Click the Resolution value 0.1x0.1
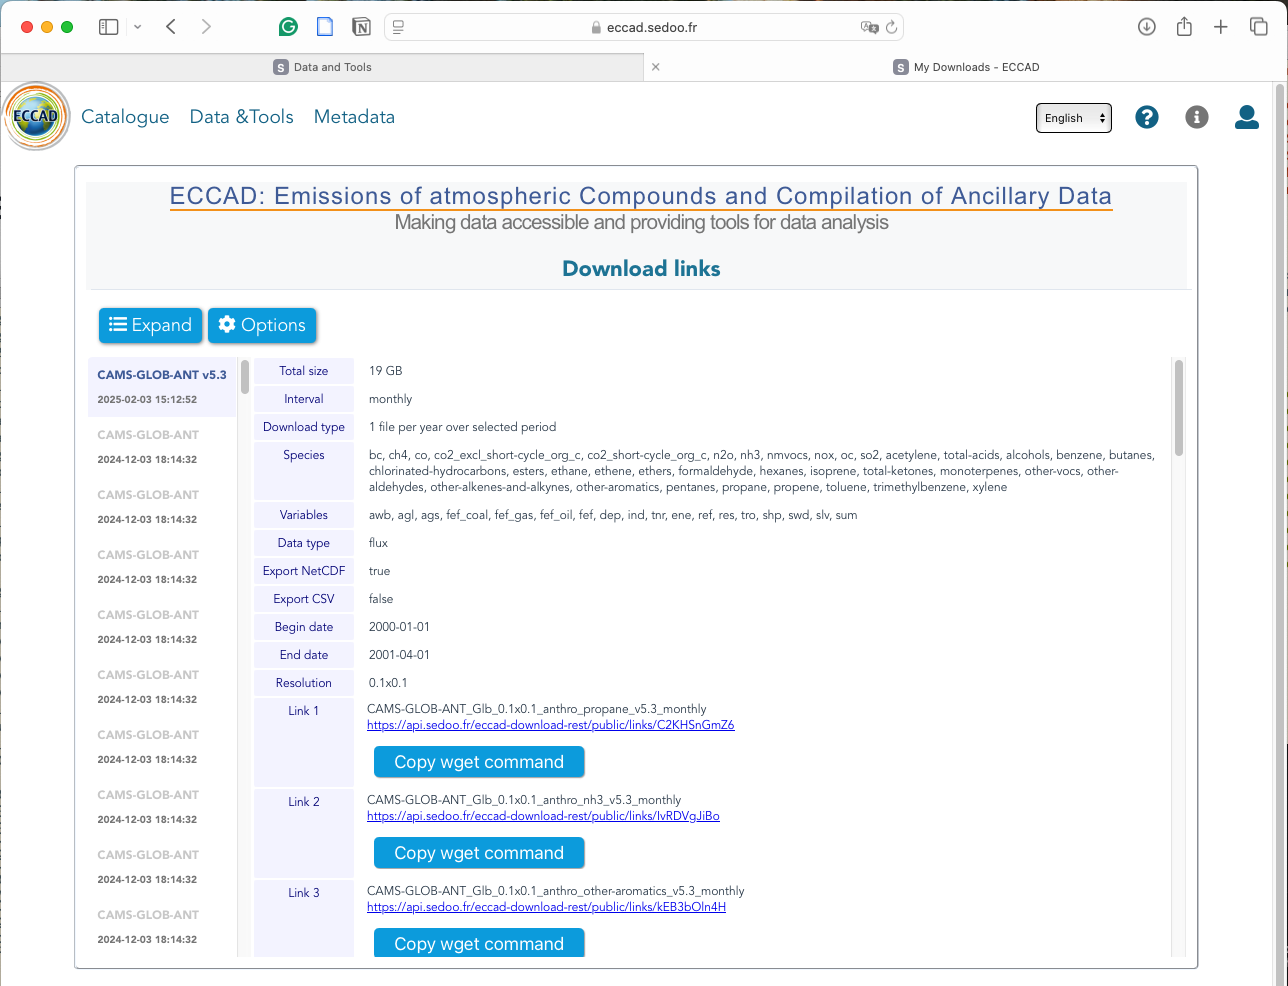The width and height of the screenshot is (1288, 986). point(388,683)
